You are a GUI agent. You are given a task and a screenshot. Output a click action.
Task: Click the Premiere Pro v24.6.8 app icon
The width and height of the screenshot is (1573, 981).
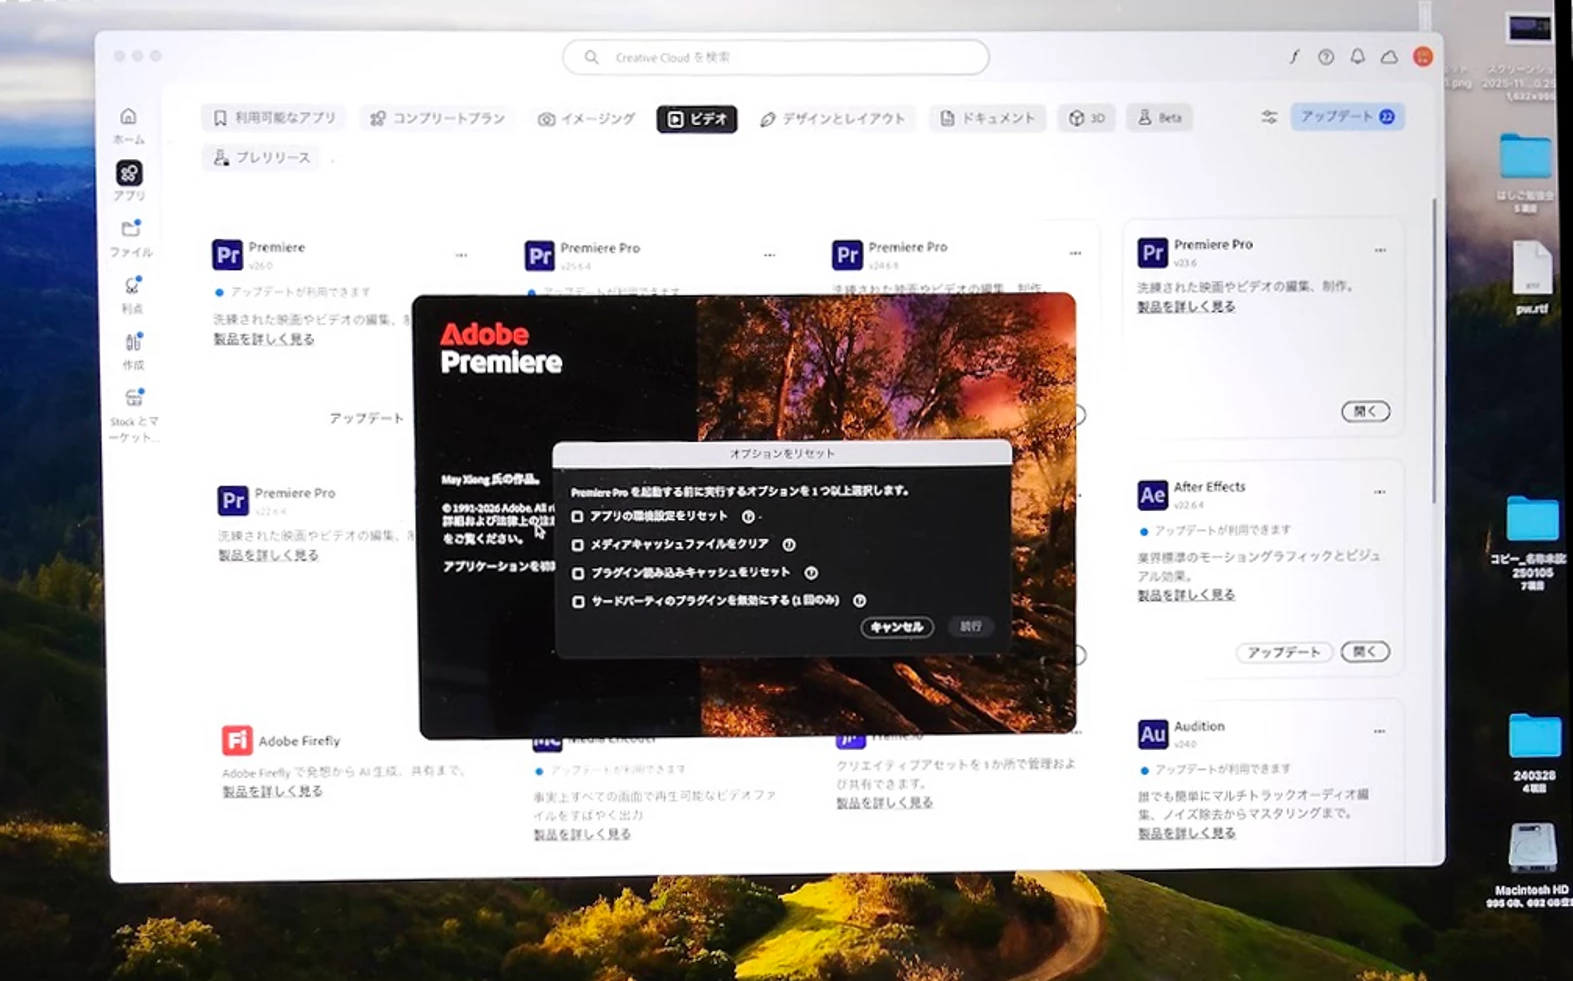point(847,254)
